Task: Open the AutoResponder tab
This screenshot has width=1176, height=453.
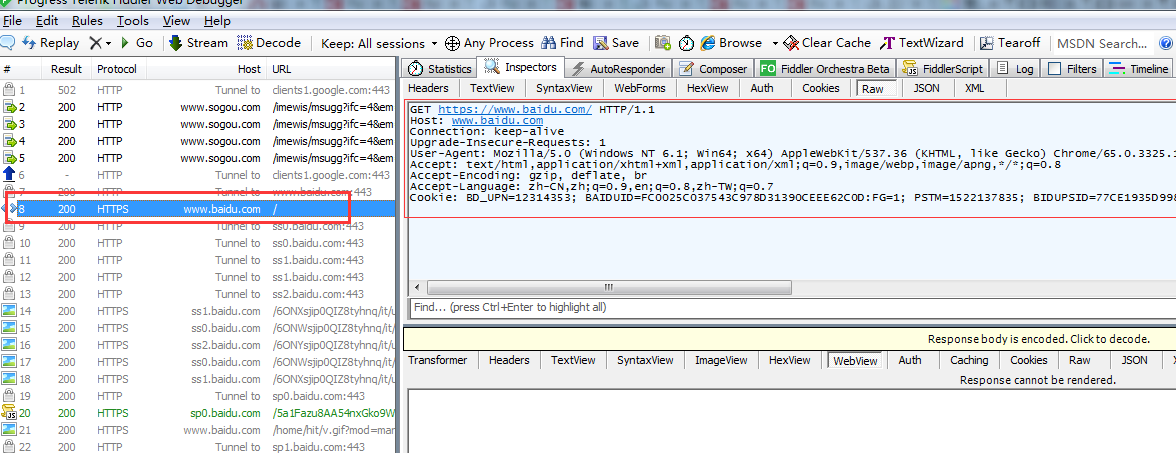Action: [x=618, y=68]
